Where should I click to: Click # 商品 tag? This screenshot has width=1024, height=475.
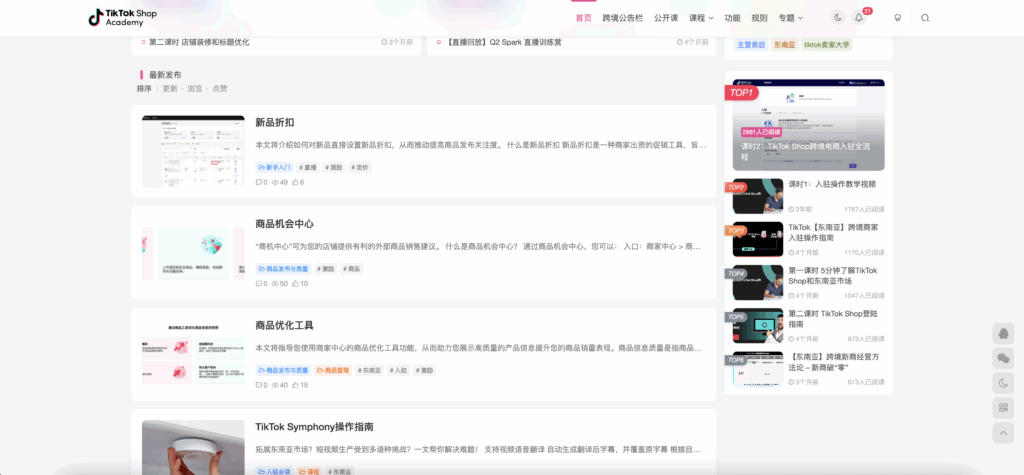point(351,269)
